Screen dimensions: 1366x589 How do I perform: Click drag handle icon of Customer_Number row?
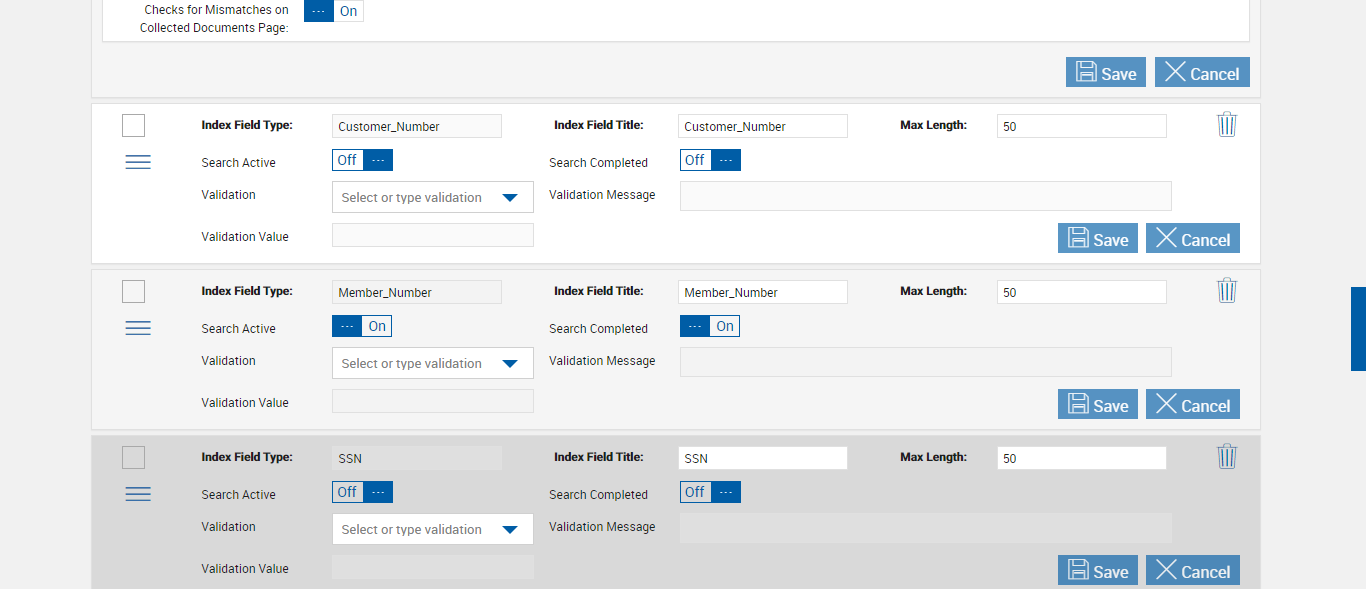coord(138,163)
